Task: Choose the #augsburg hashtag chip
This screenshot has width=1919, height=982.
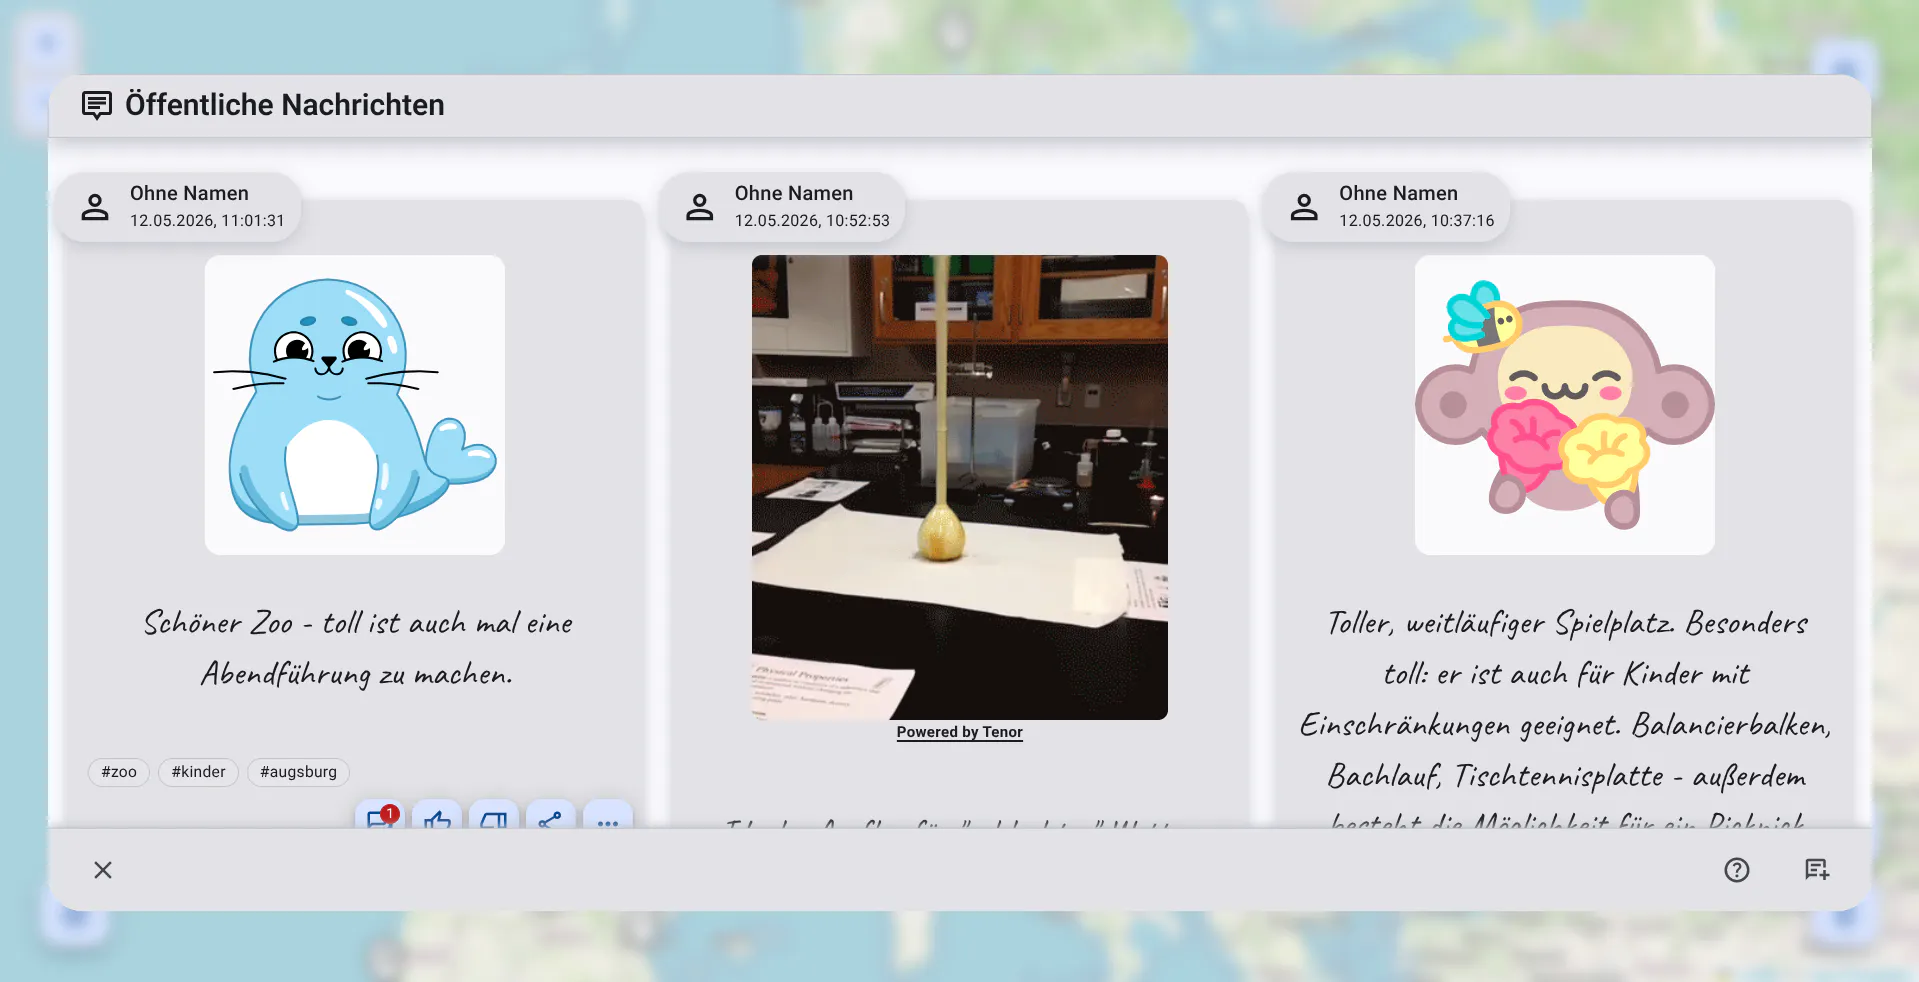Action: (x=298, y=772)
